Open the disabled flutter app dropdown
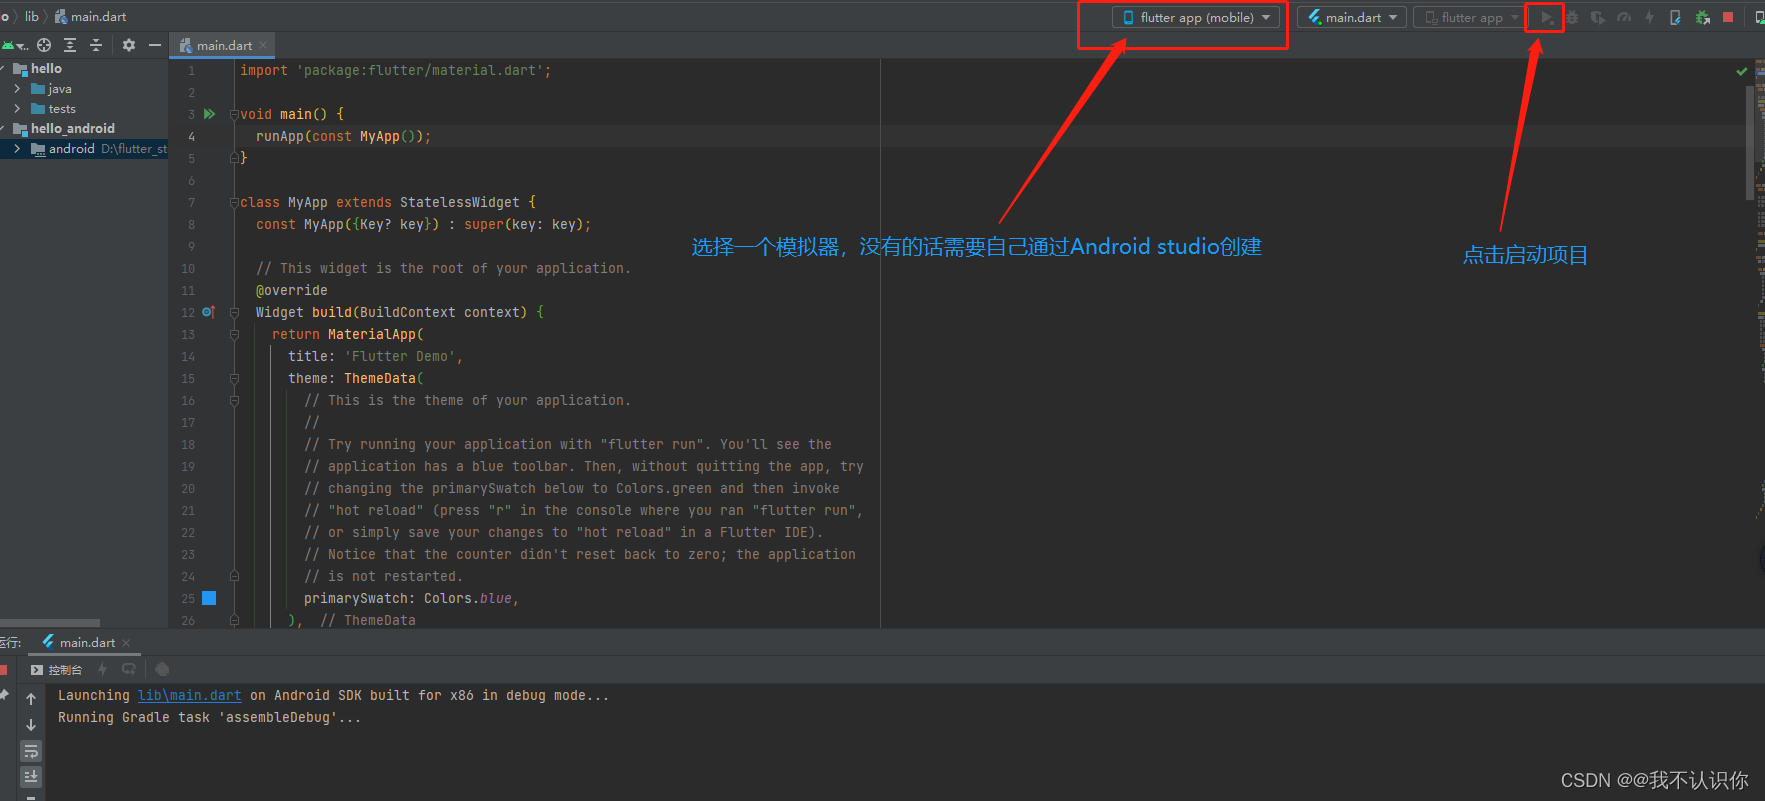1765x801 pixels. pos(1470,17)
